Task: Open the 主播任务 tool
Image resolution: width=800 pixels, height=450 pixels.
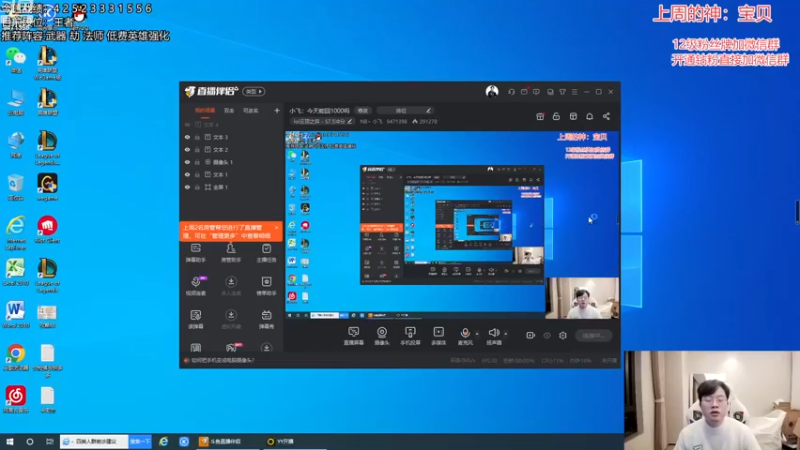Action: click(266, 253)
